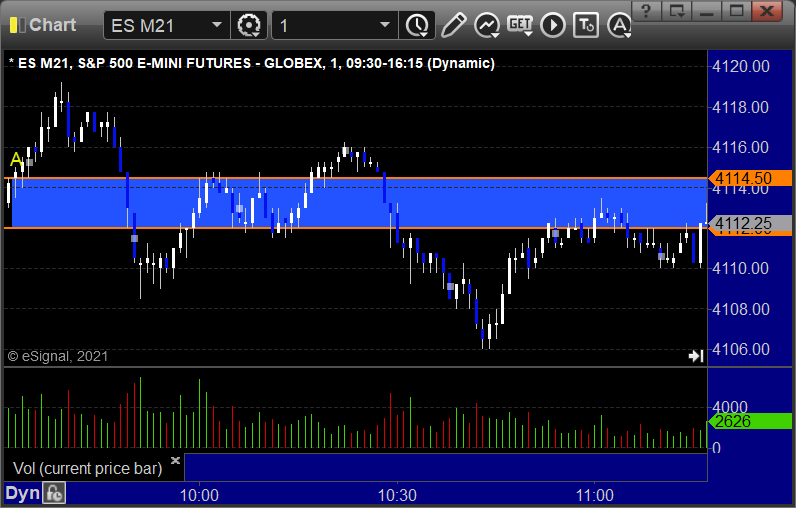Maximize the chart window

(737, 11)
